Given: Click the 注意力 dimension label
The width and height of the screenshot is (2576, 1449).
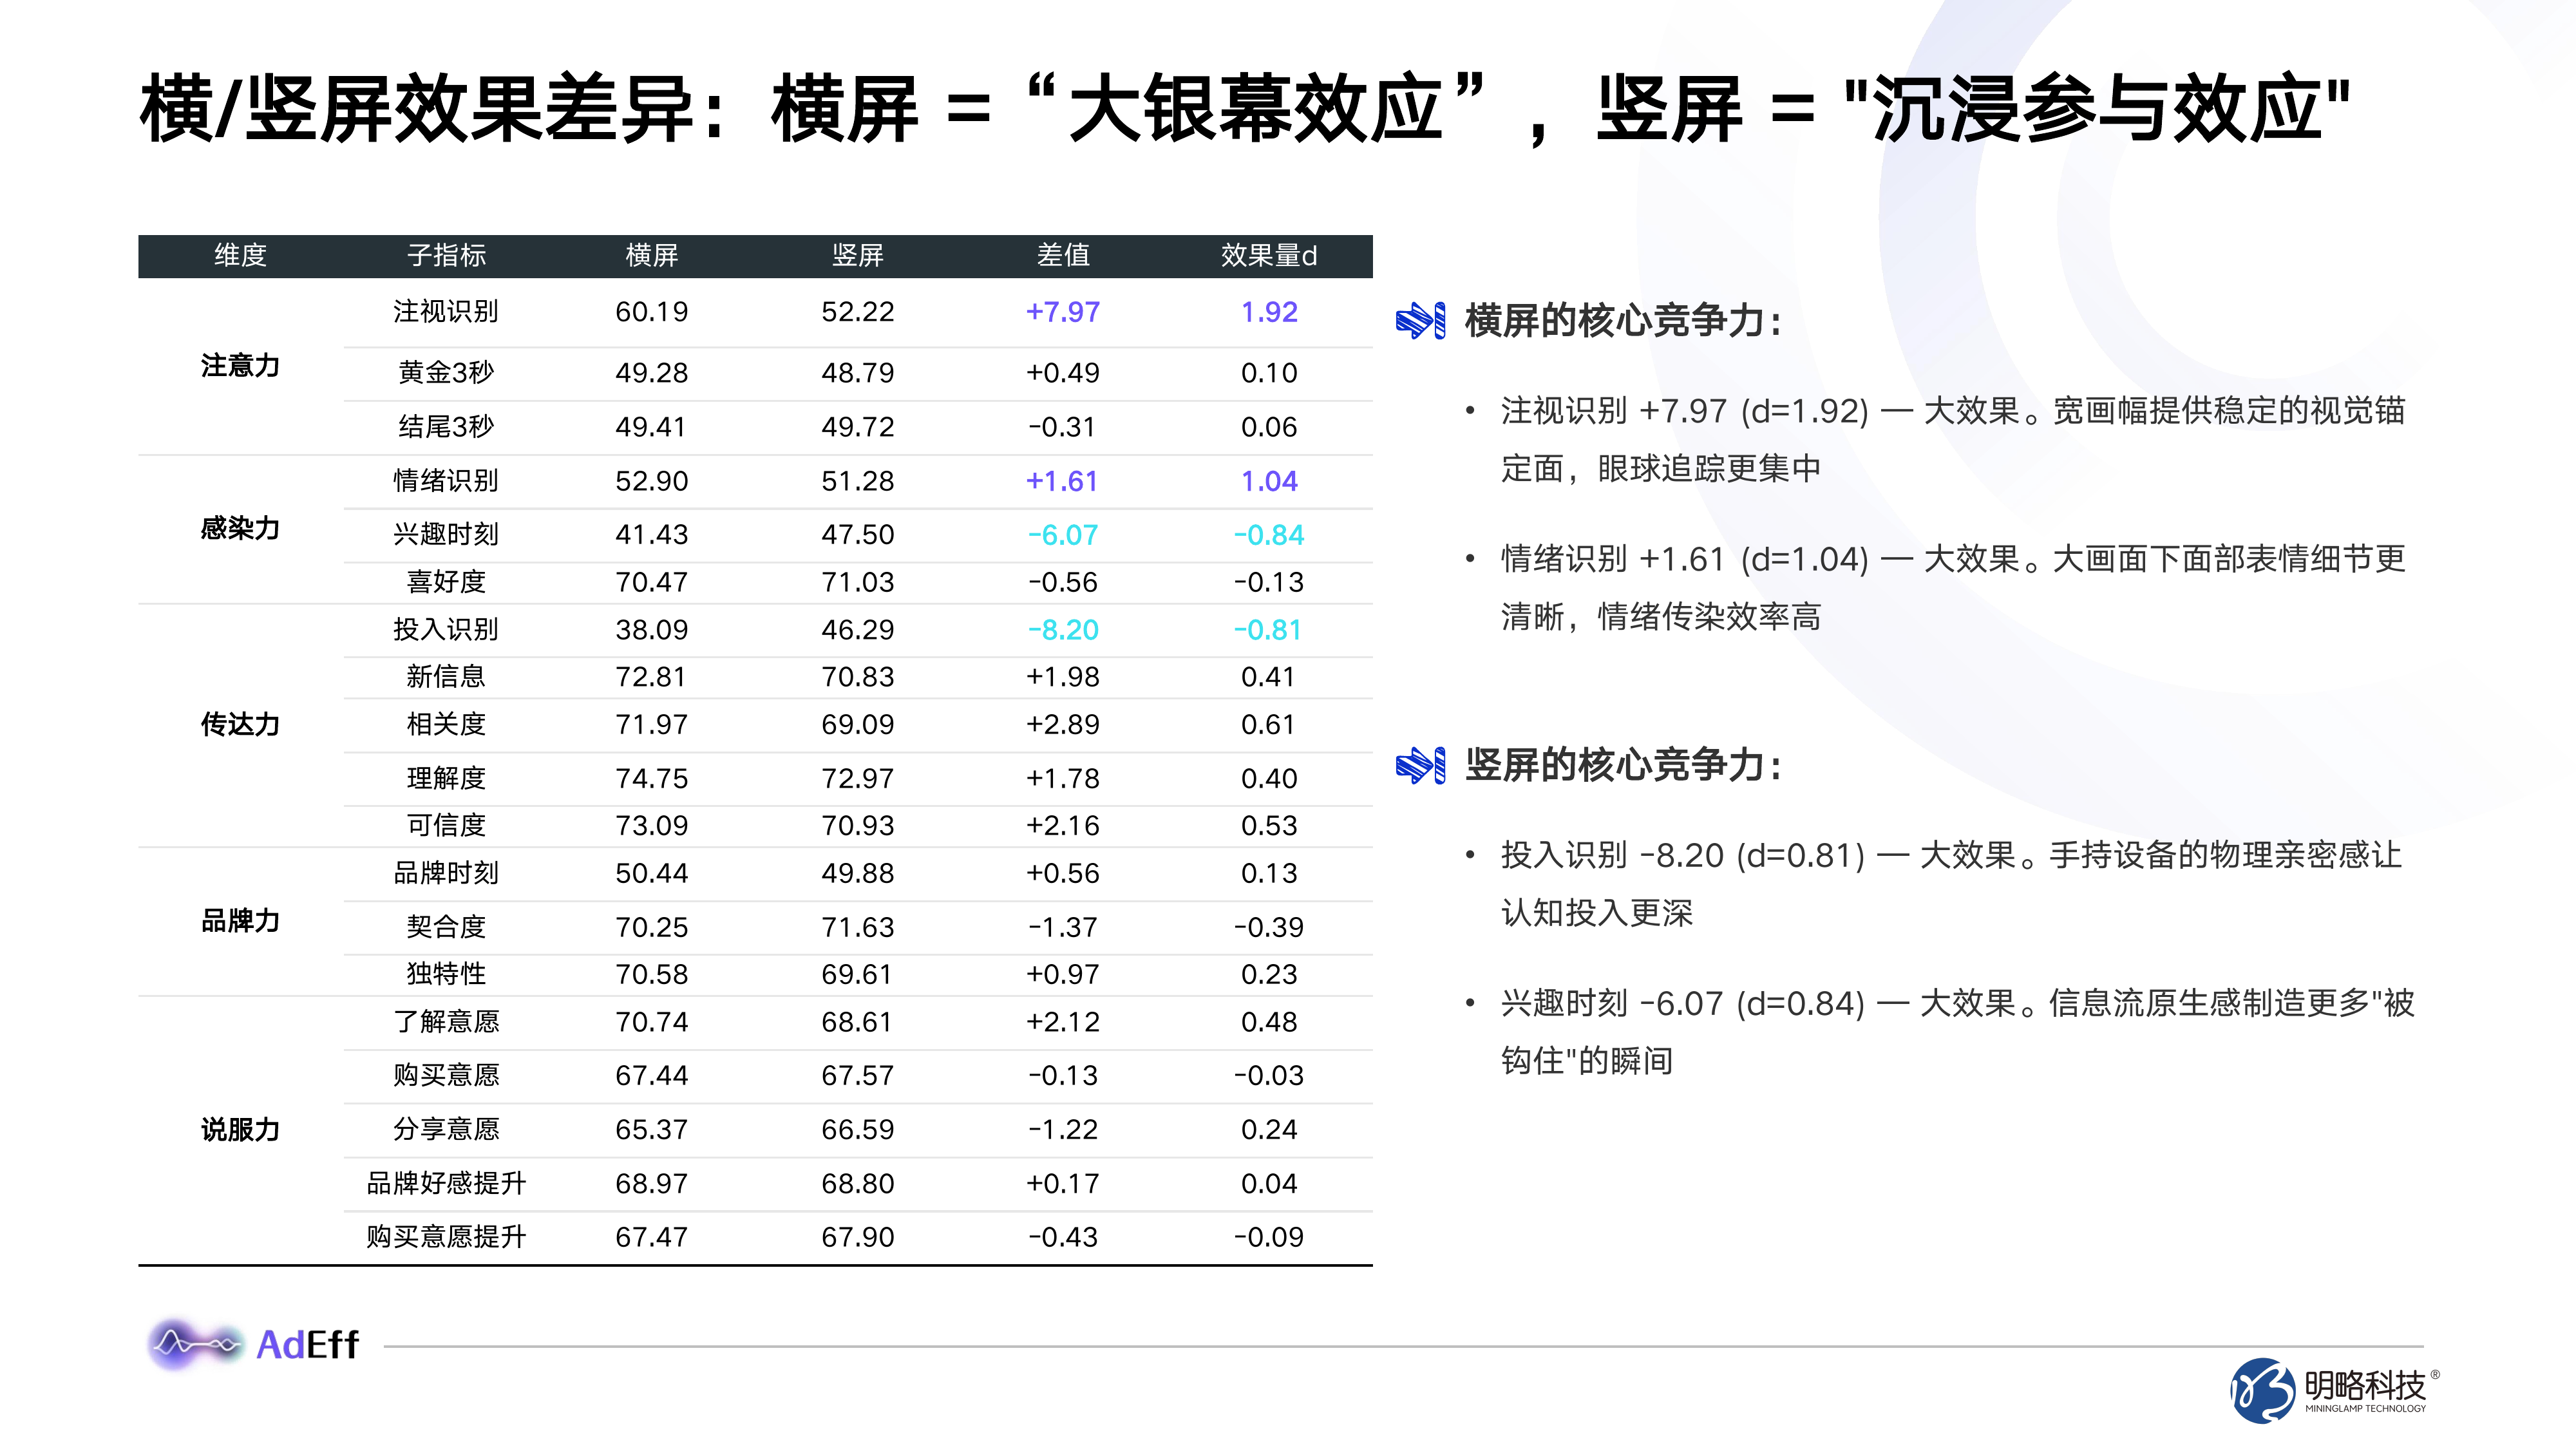Looking at the screenshot, I should tap(240, 366).
